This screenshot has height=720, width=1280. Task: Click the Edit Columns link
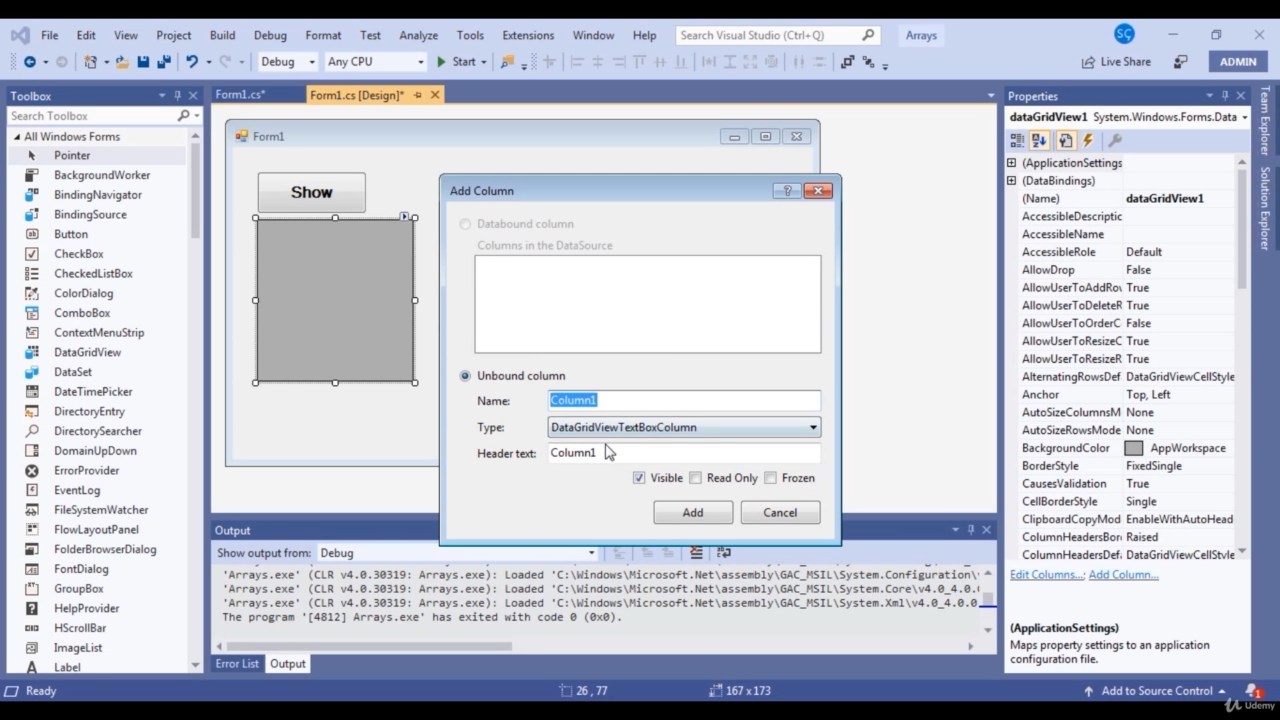coord(1046,575)
